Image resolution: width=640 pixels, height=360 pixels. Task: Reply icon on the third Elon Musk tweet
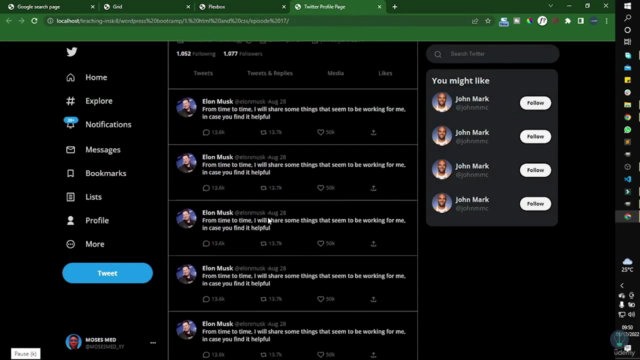pyautogui.click(x=206, y=243)
